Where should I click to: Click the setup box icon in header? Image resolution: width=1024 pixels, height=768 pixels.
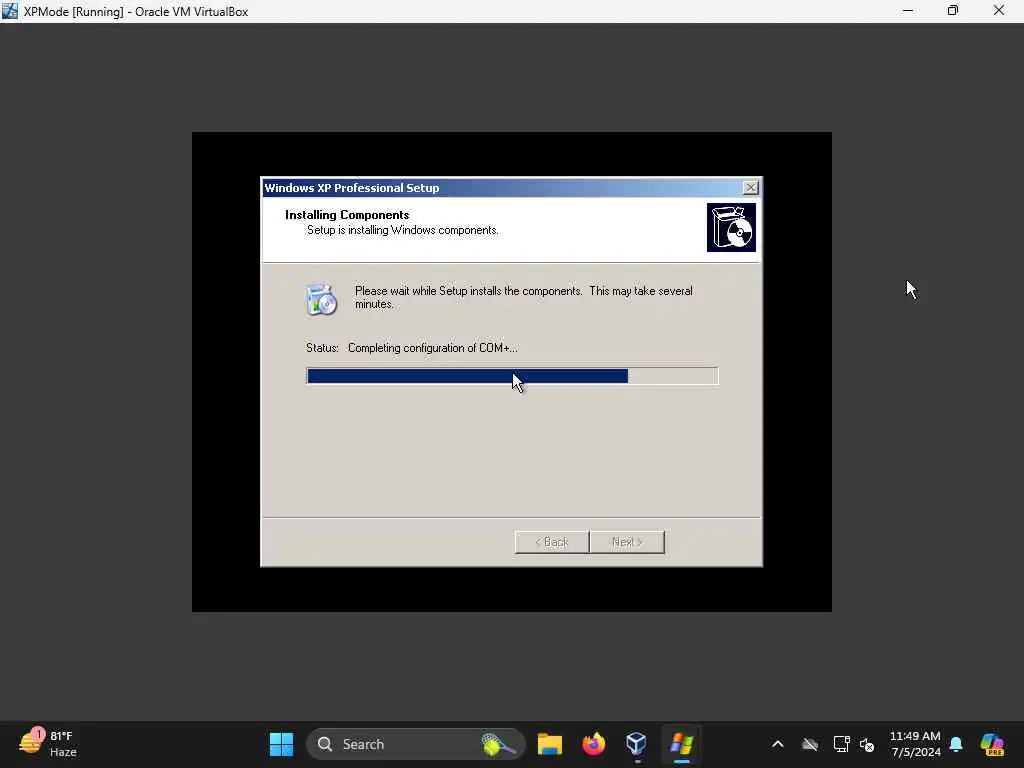tap(731, 227)
